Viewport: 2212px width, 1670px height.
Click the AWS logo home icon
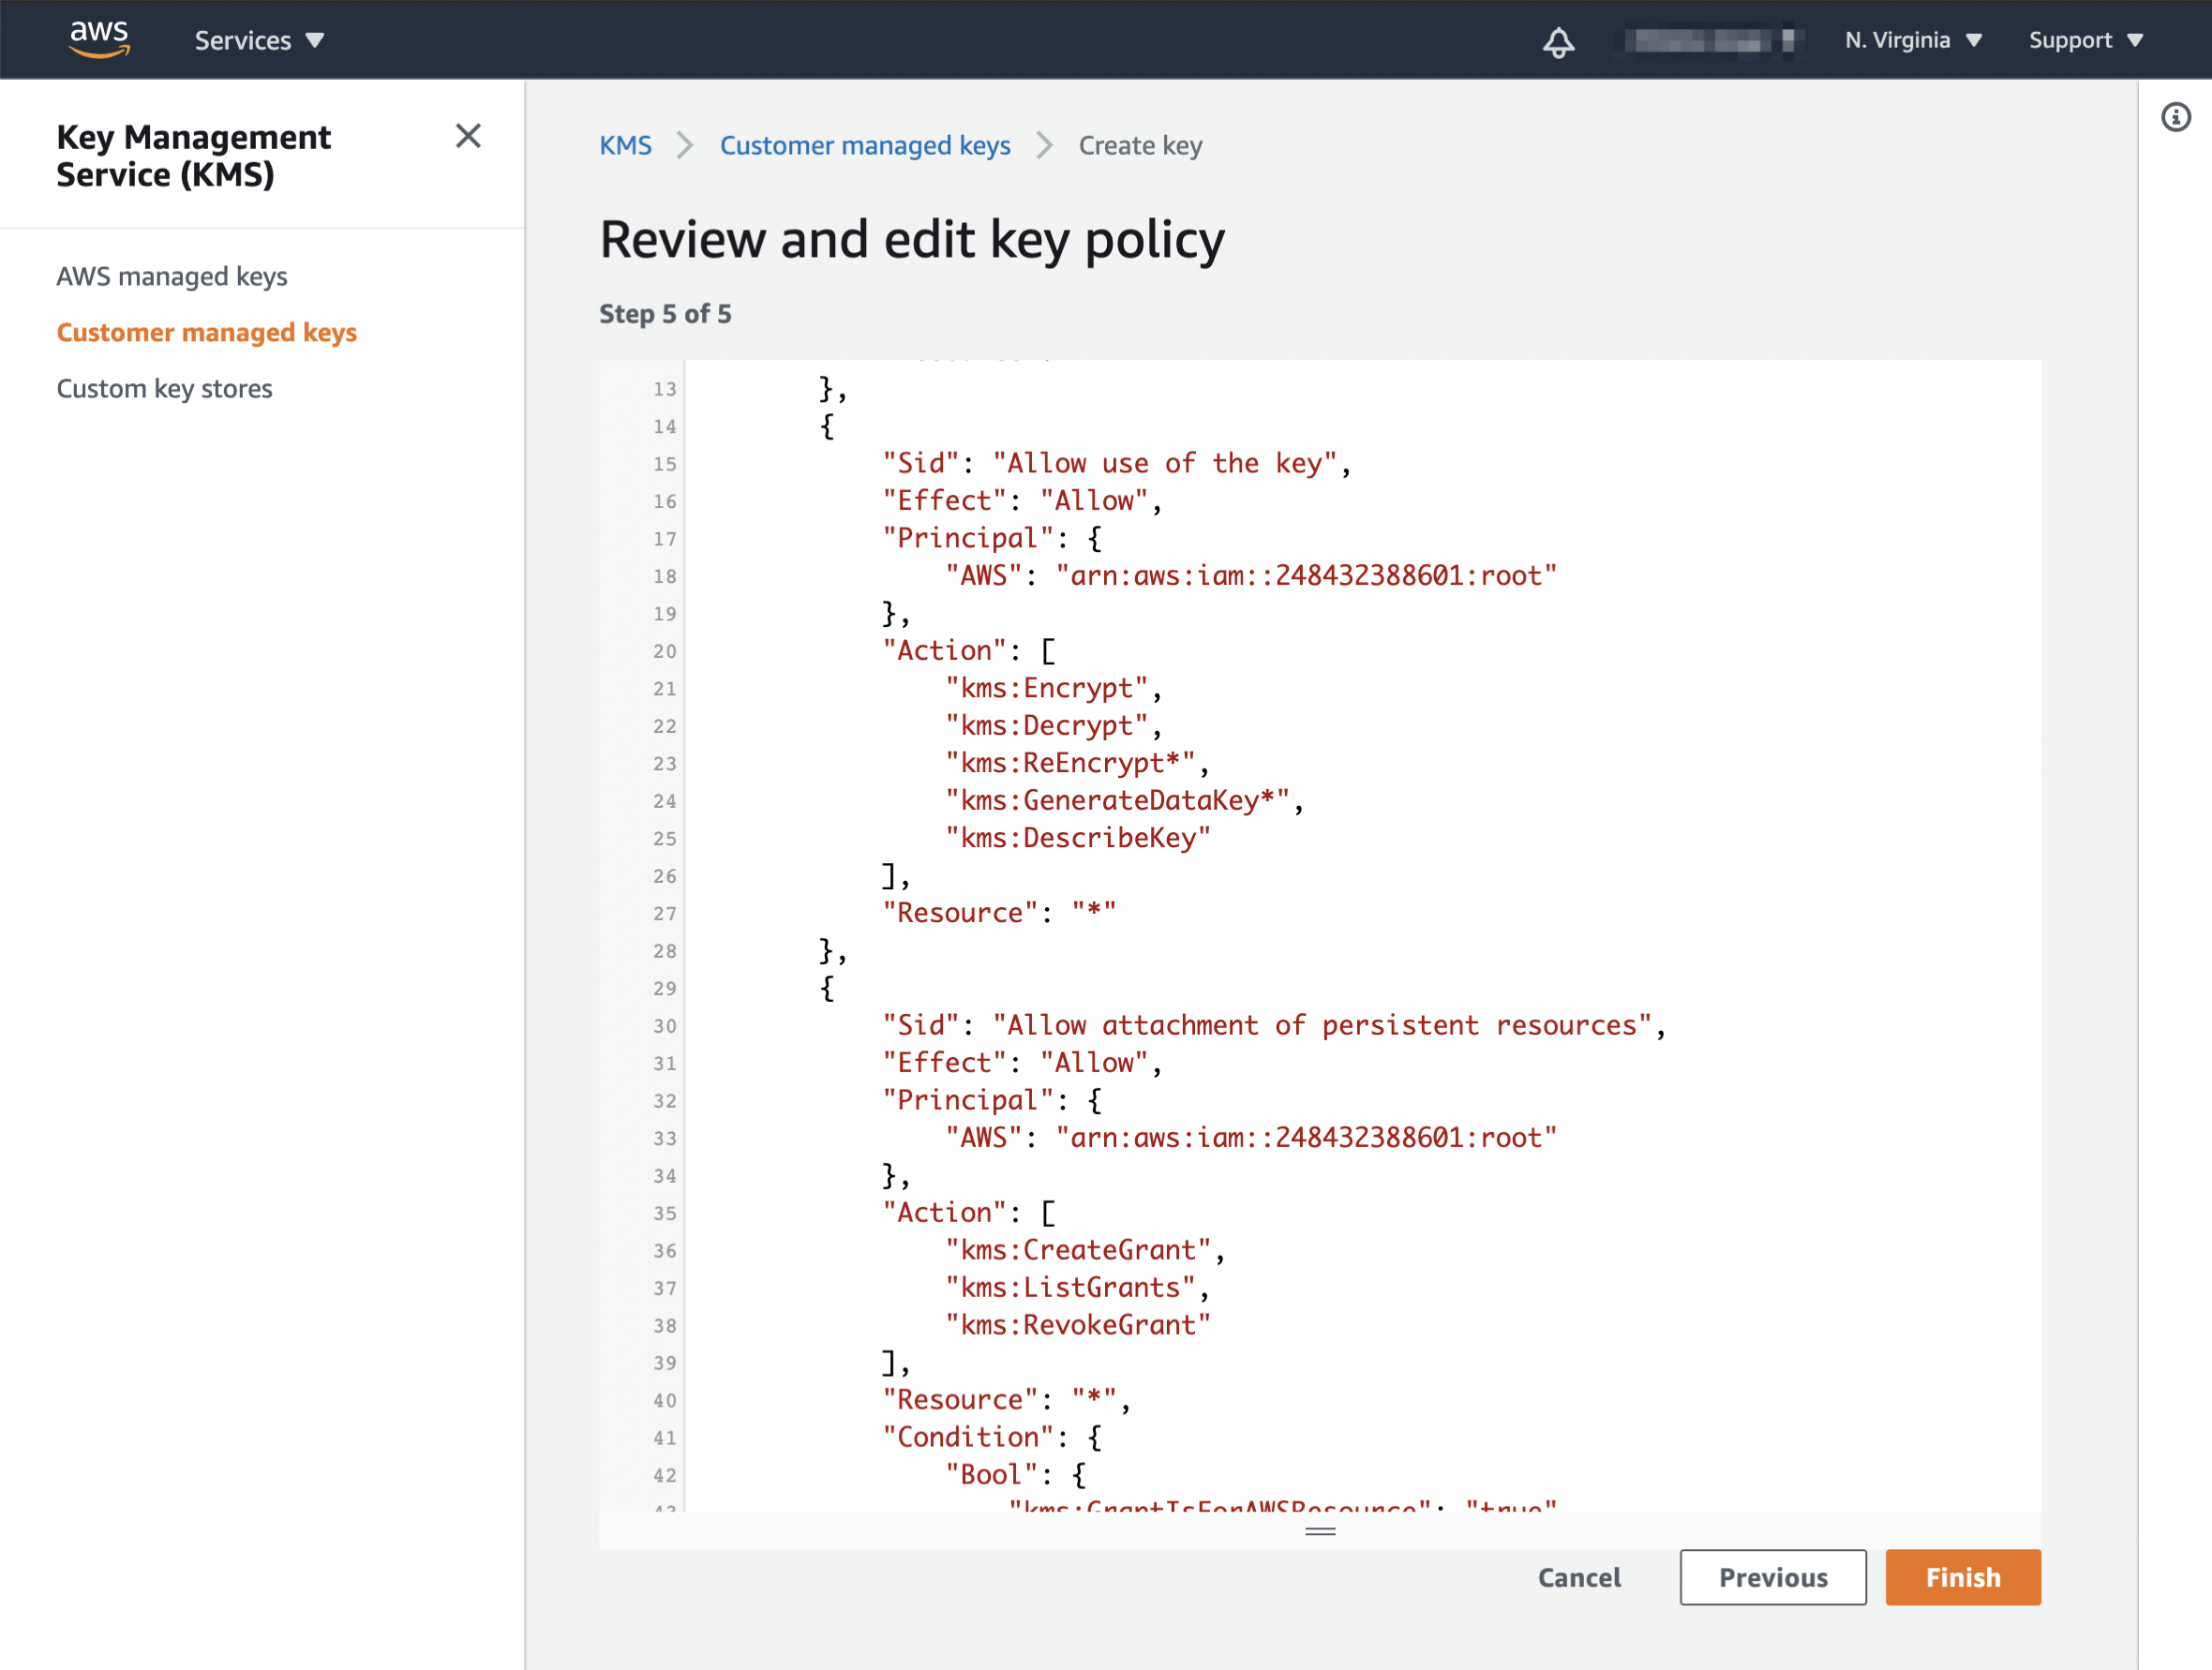point(98,38)
